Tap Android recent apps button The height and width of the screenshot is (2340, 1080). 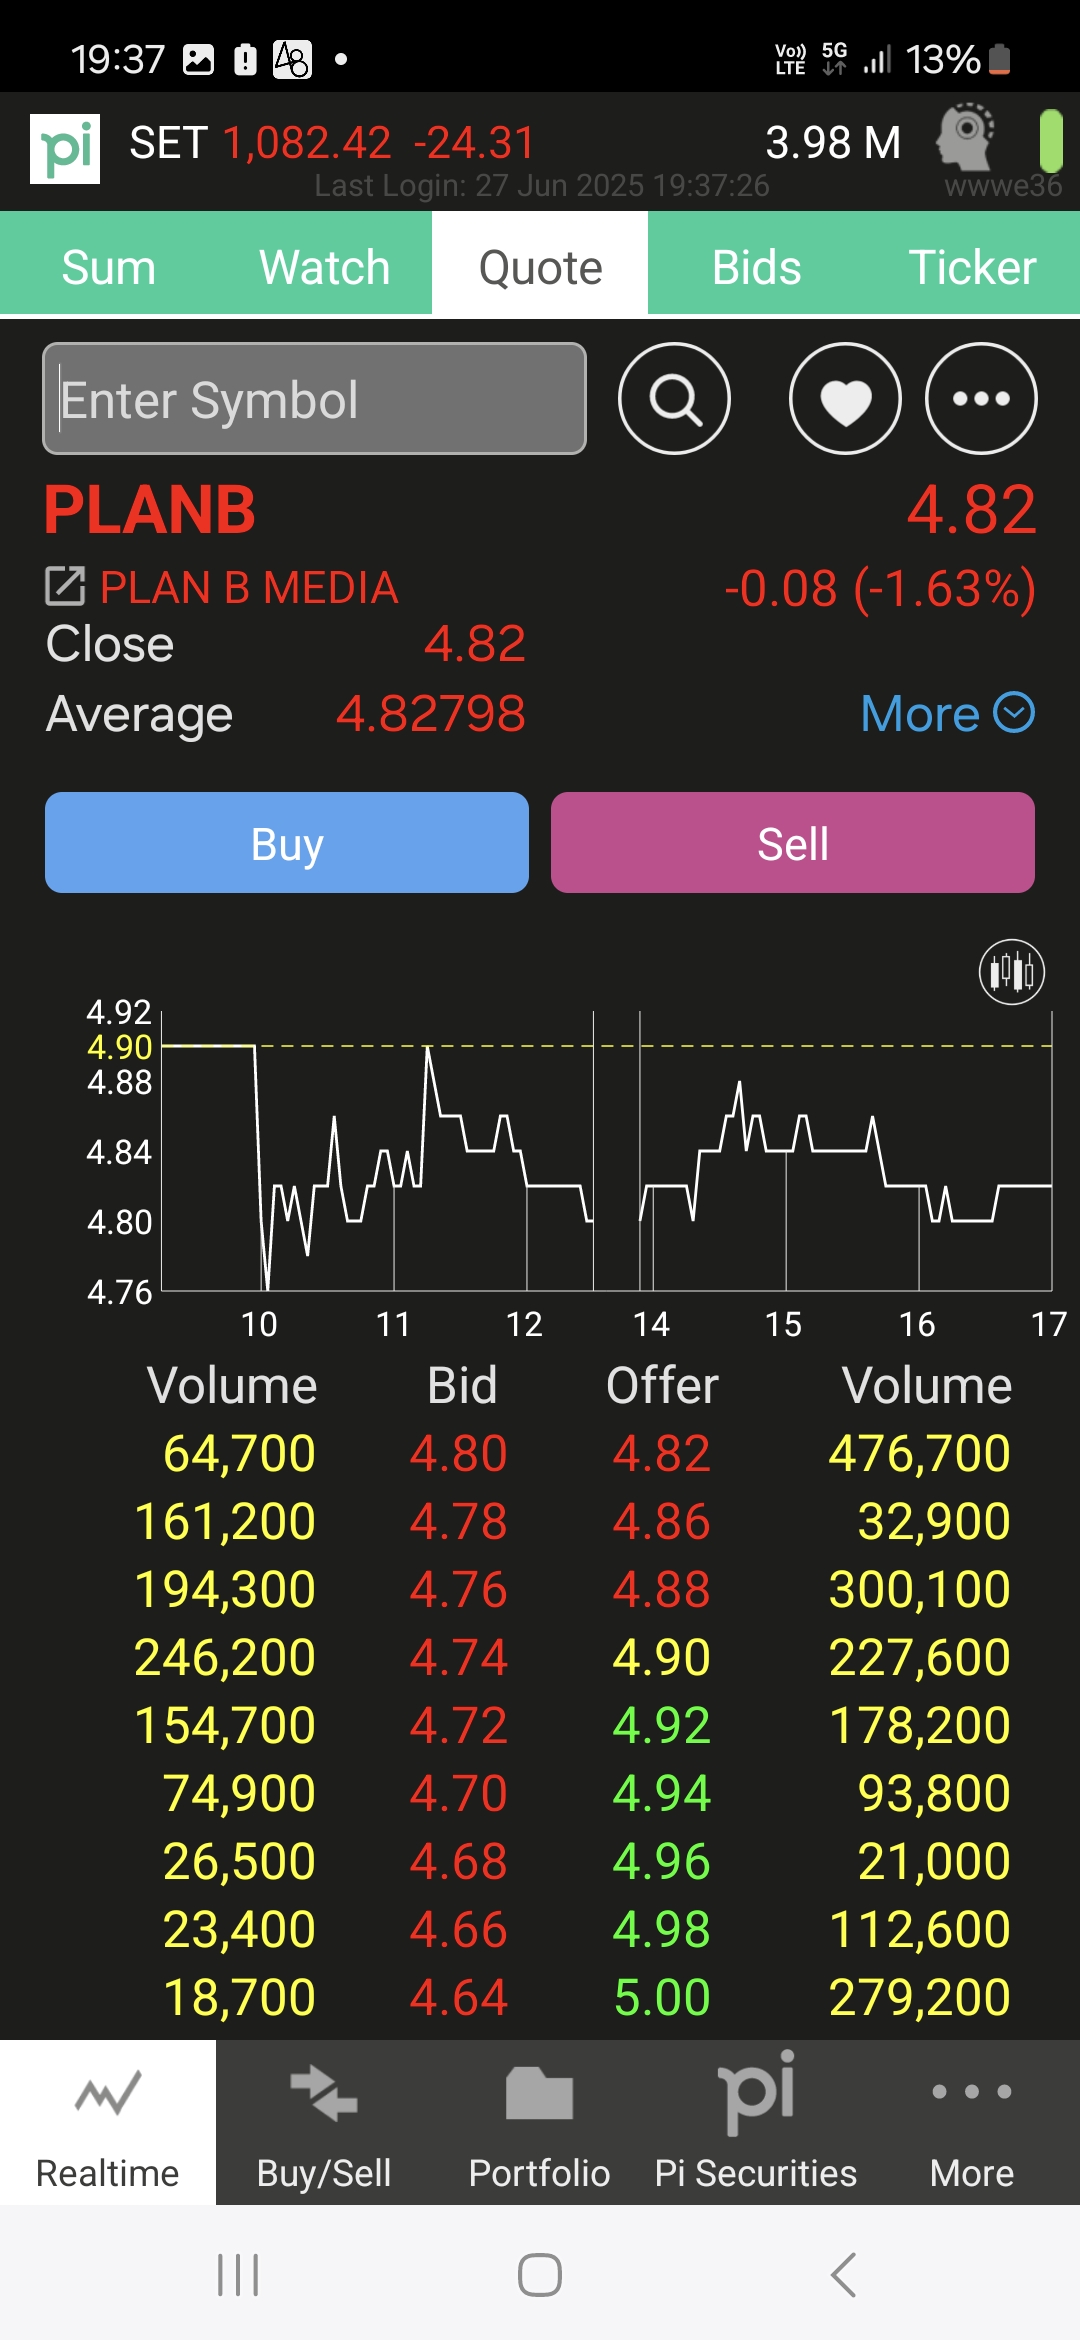point(238,2275)
